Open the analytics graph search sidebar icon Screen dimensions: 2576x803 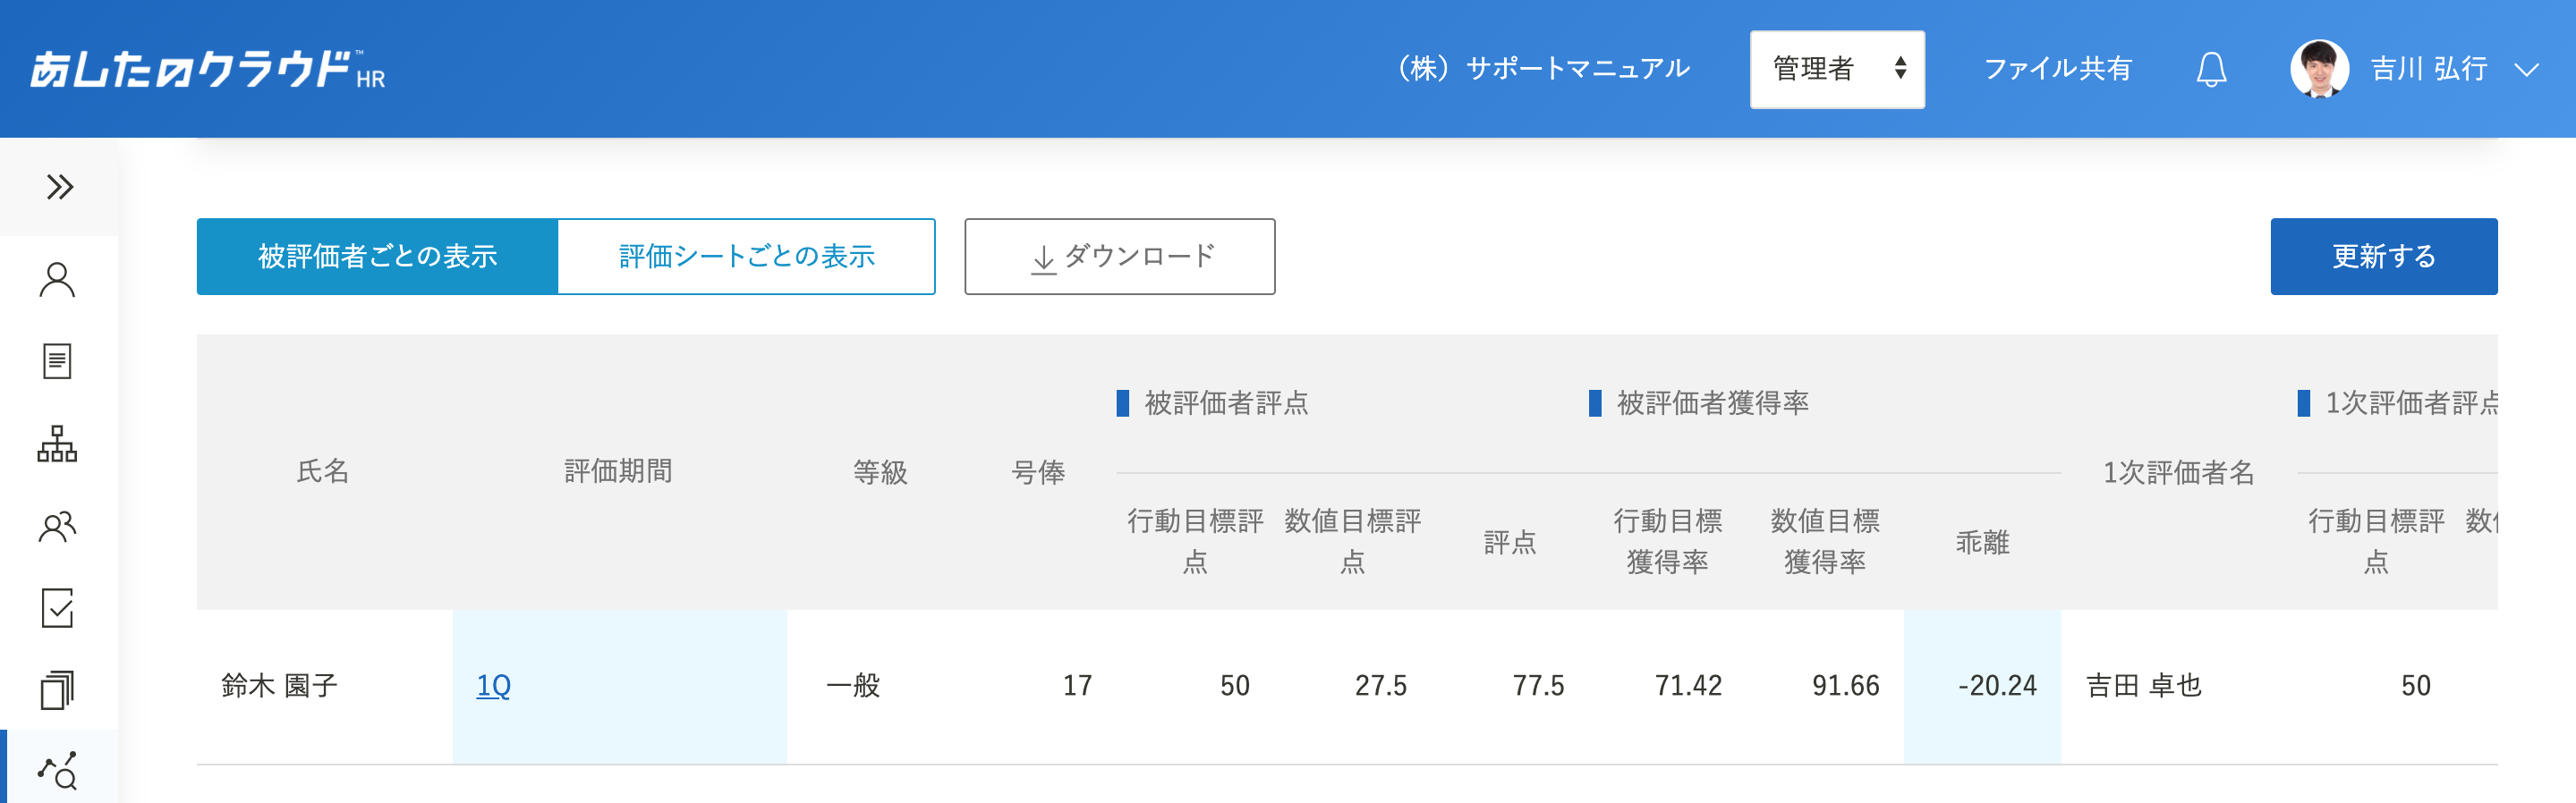click(57, 770)
